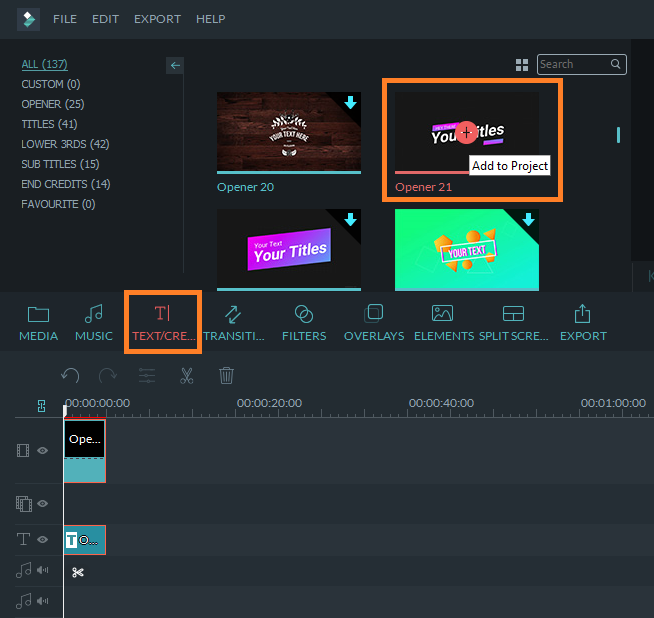This screenshot has height=618, width=654.
Task: Select the OPENER (25) category
Action: (x=53, y=104)
